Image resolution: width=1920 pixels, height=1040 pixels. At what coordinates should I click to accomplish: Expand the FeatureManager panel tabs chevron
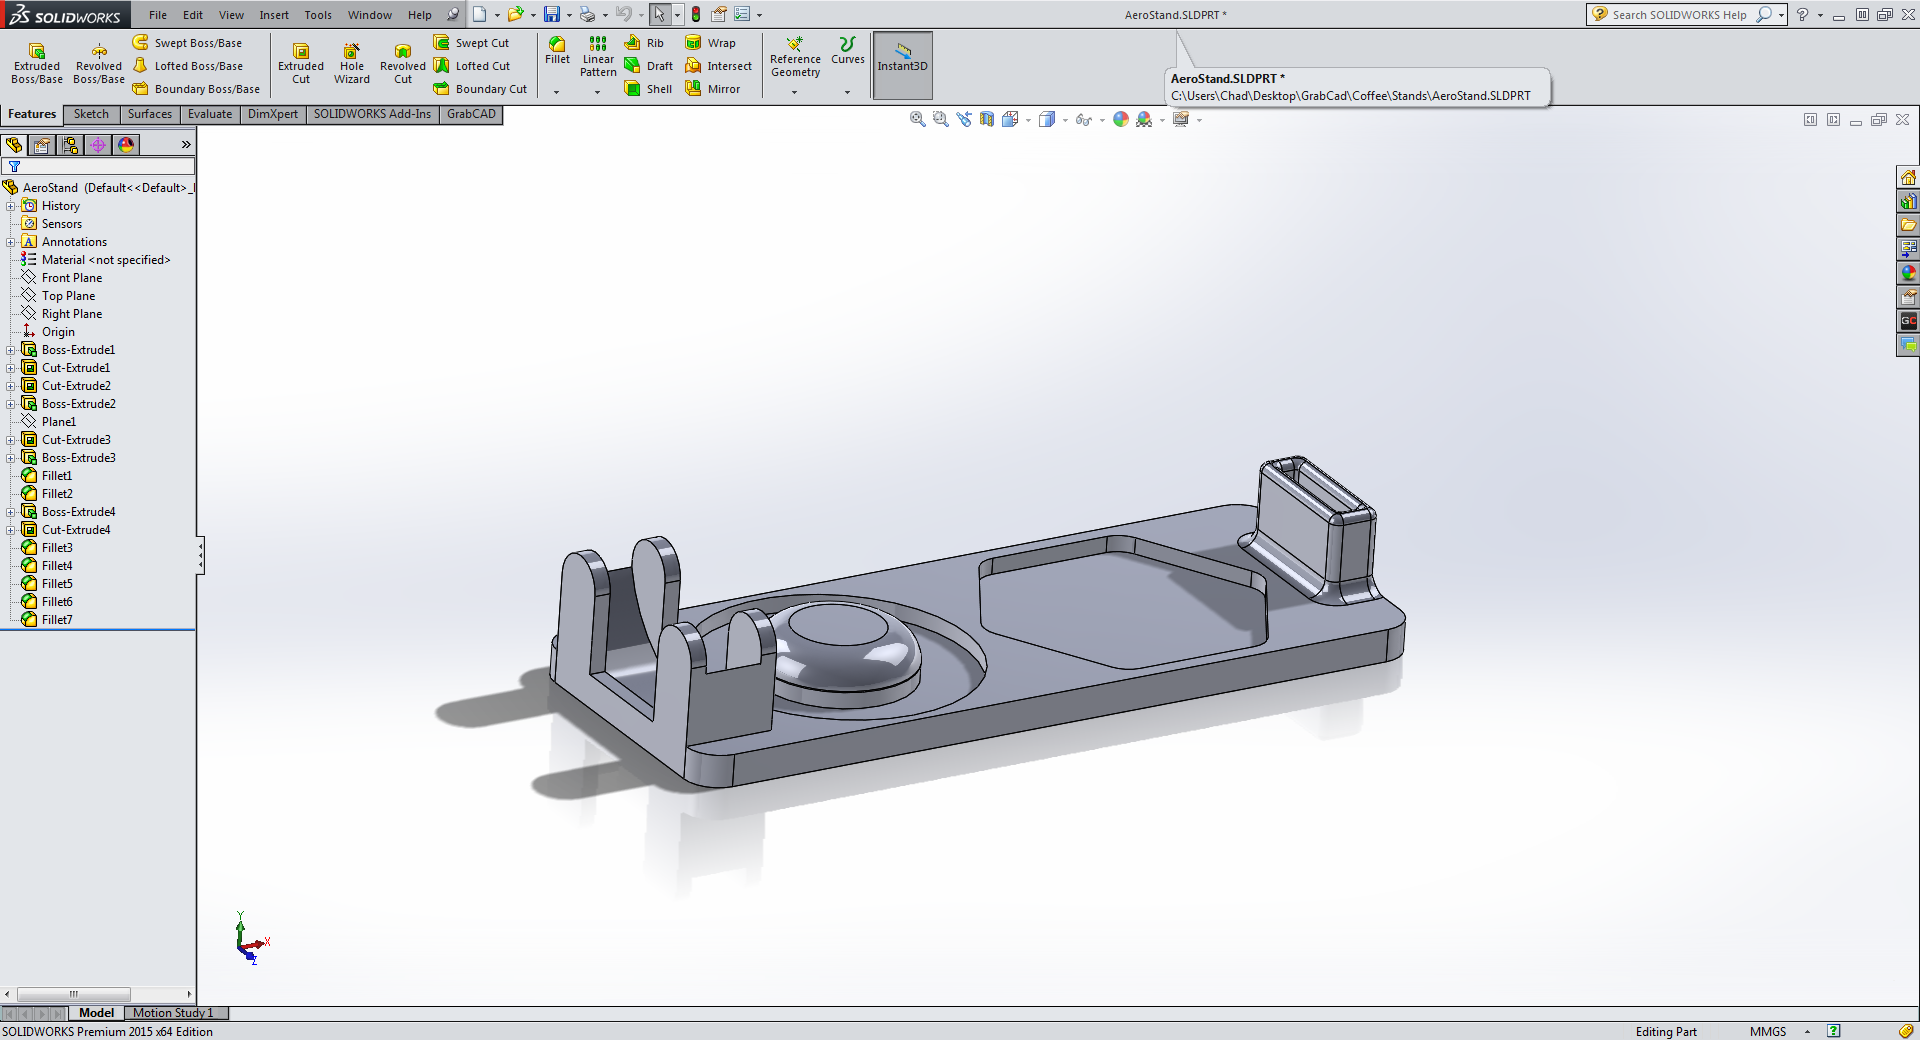(x=186, y=145)
